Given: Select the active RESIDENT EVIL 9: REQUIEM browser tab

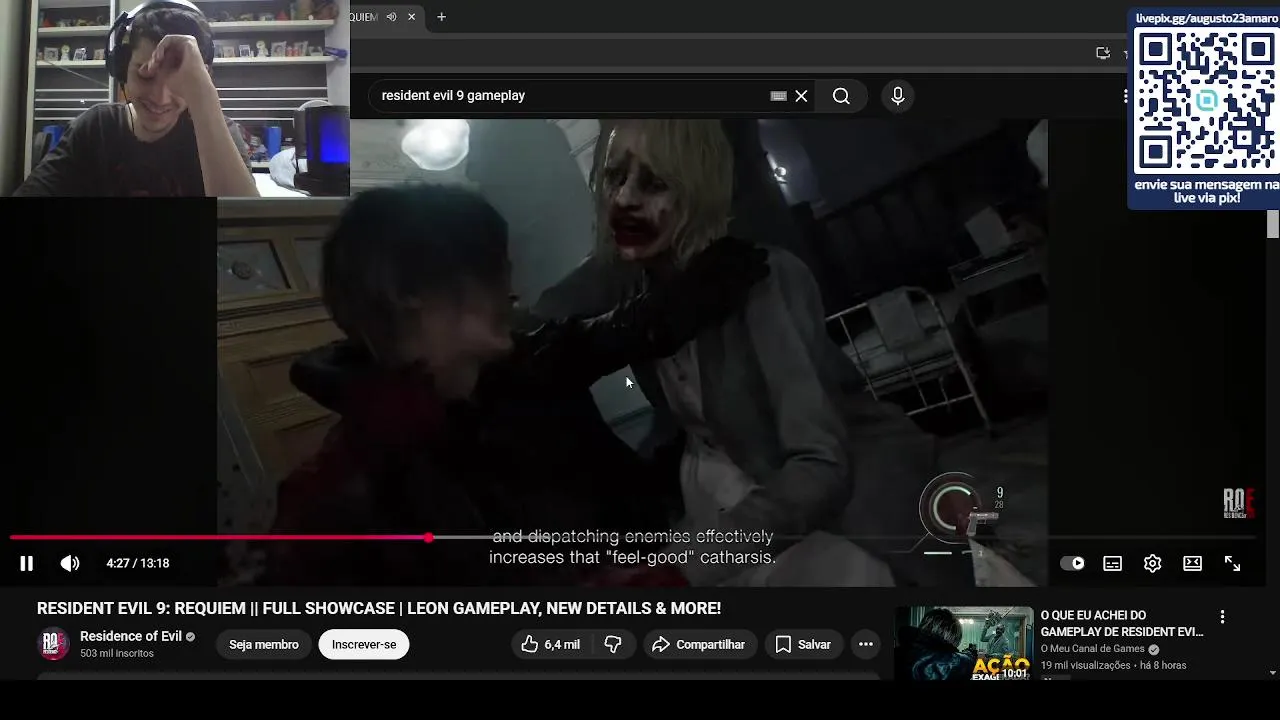Looking at the screenshot, I should click(385, 17).
